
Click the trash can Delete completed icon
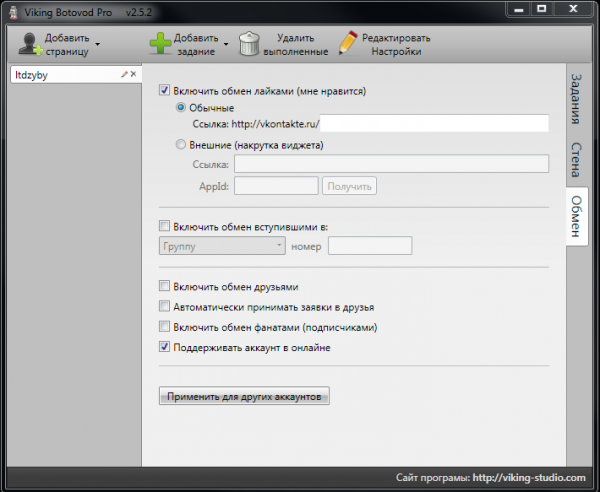pos(249,44)
